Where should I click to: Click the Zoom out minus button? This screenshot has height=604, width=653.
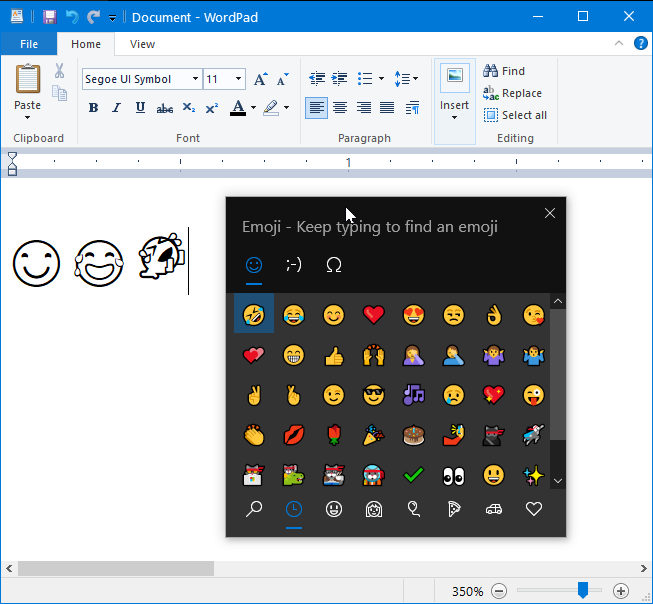(x=499, y=591)
